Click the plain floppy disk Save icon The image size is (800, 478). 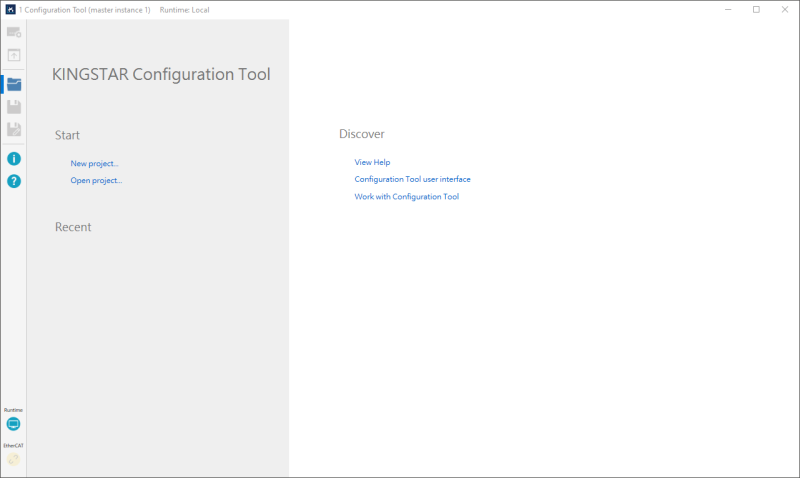[14, 107]
